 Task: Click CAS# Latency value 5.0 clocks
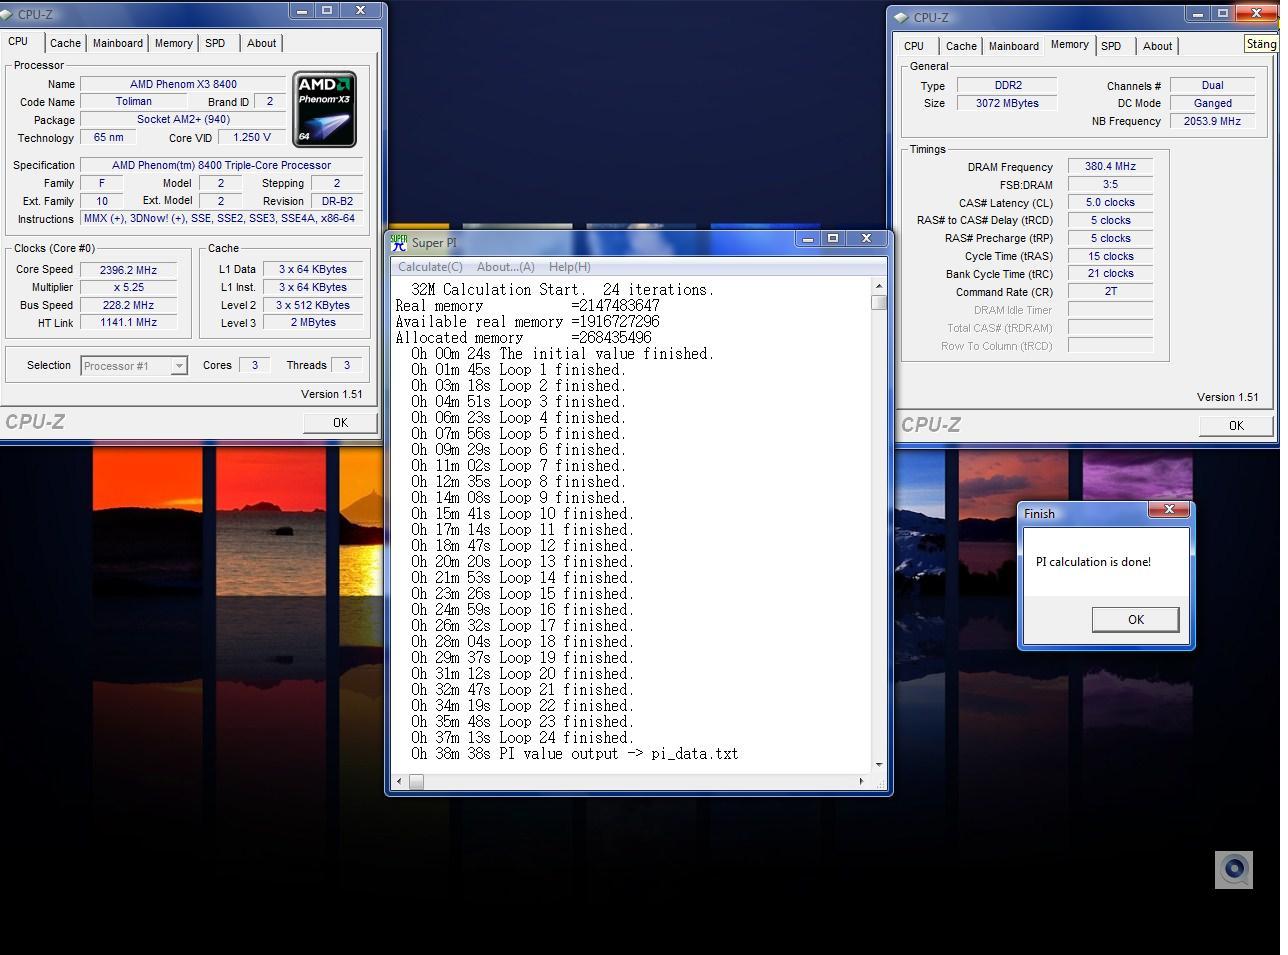(1110, 203)
